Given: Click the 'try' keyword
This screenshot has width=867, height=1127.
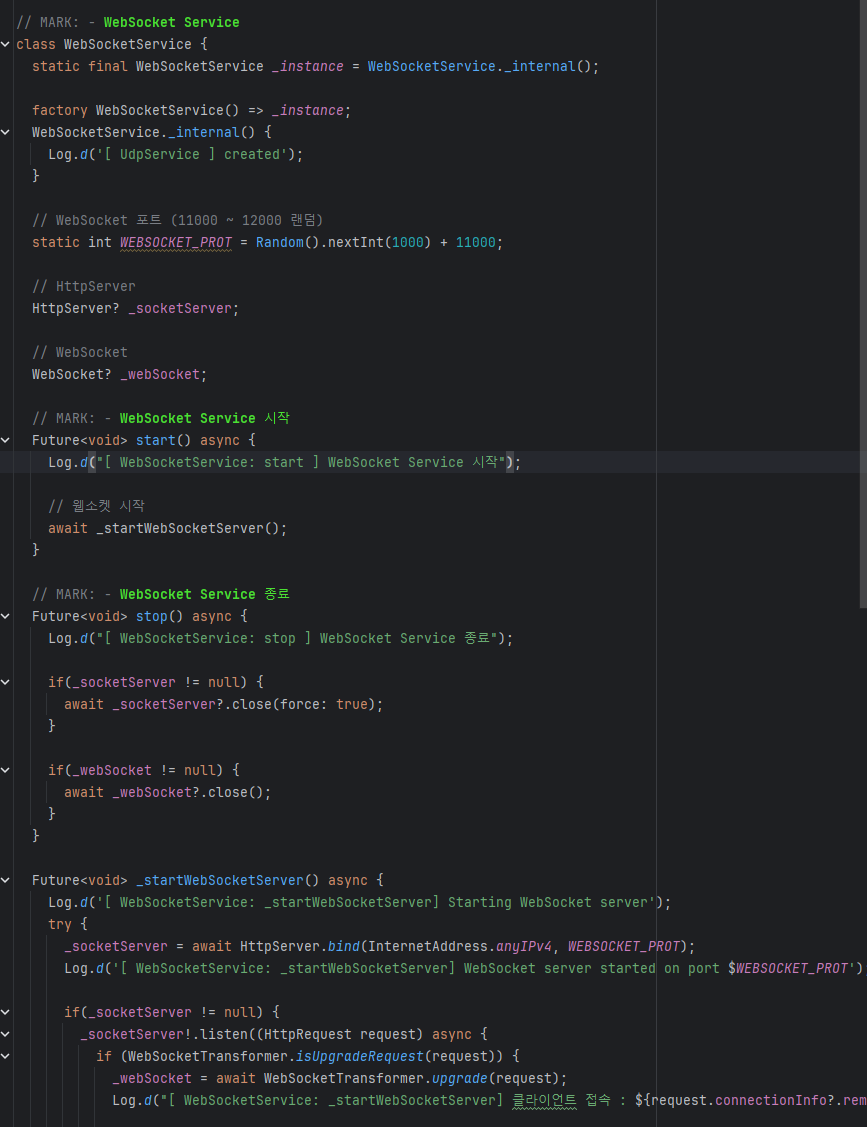Looking at the screenshot, I should pos(60,924).
